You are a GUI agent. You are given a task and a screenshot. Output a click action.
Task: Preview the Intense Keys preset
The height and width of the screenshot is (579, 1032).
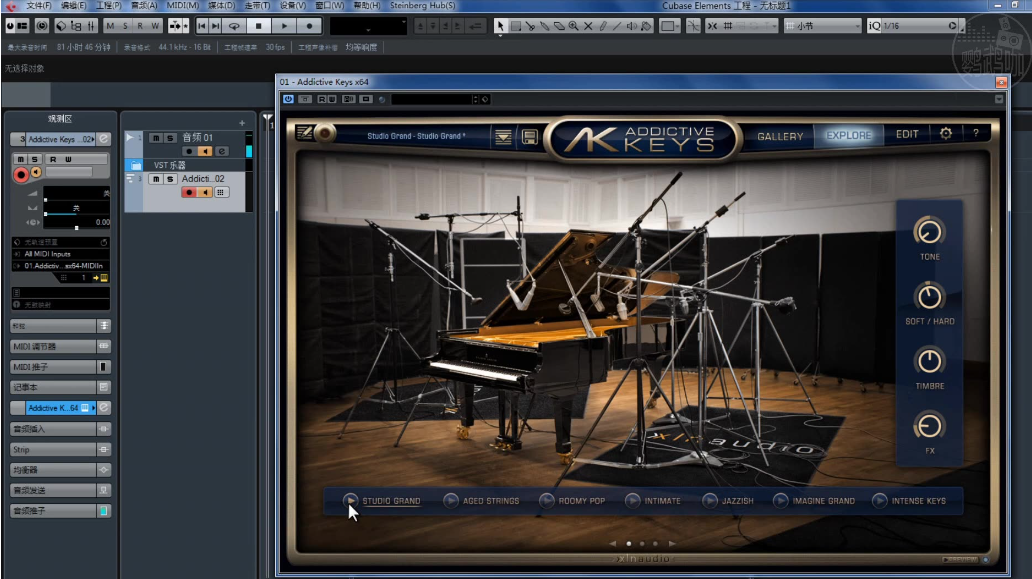click(x=879, y=501)
